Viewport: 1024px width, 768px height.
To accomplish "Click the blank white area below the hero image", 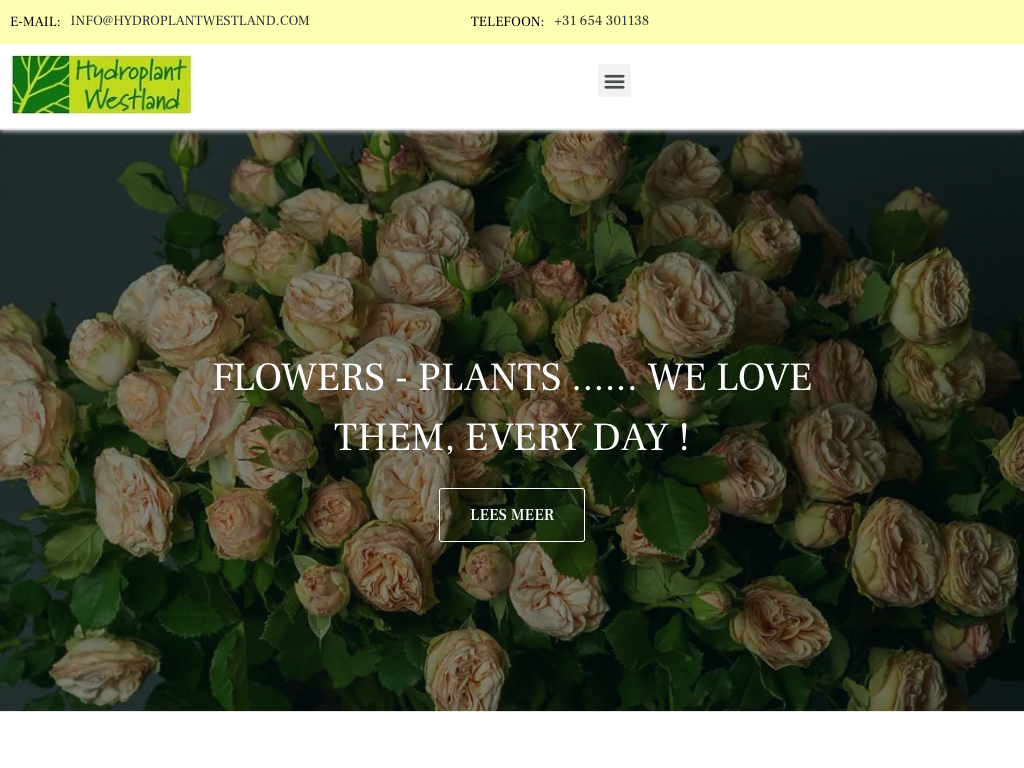I will (511, 739).
